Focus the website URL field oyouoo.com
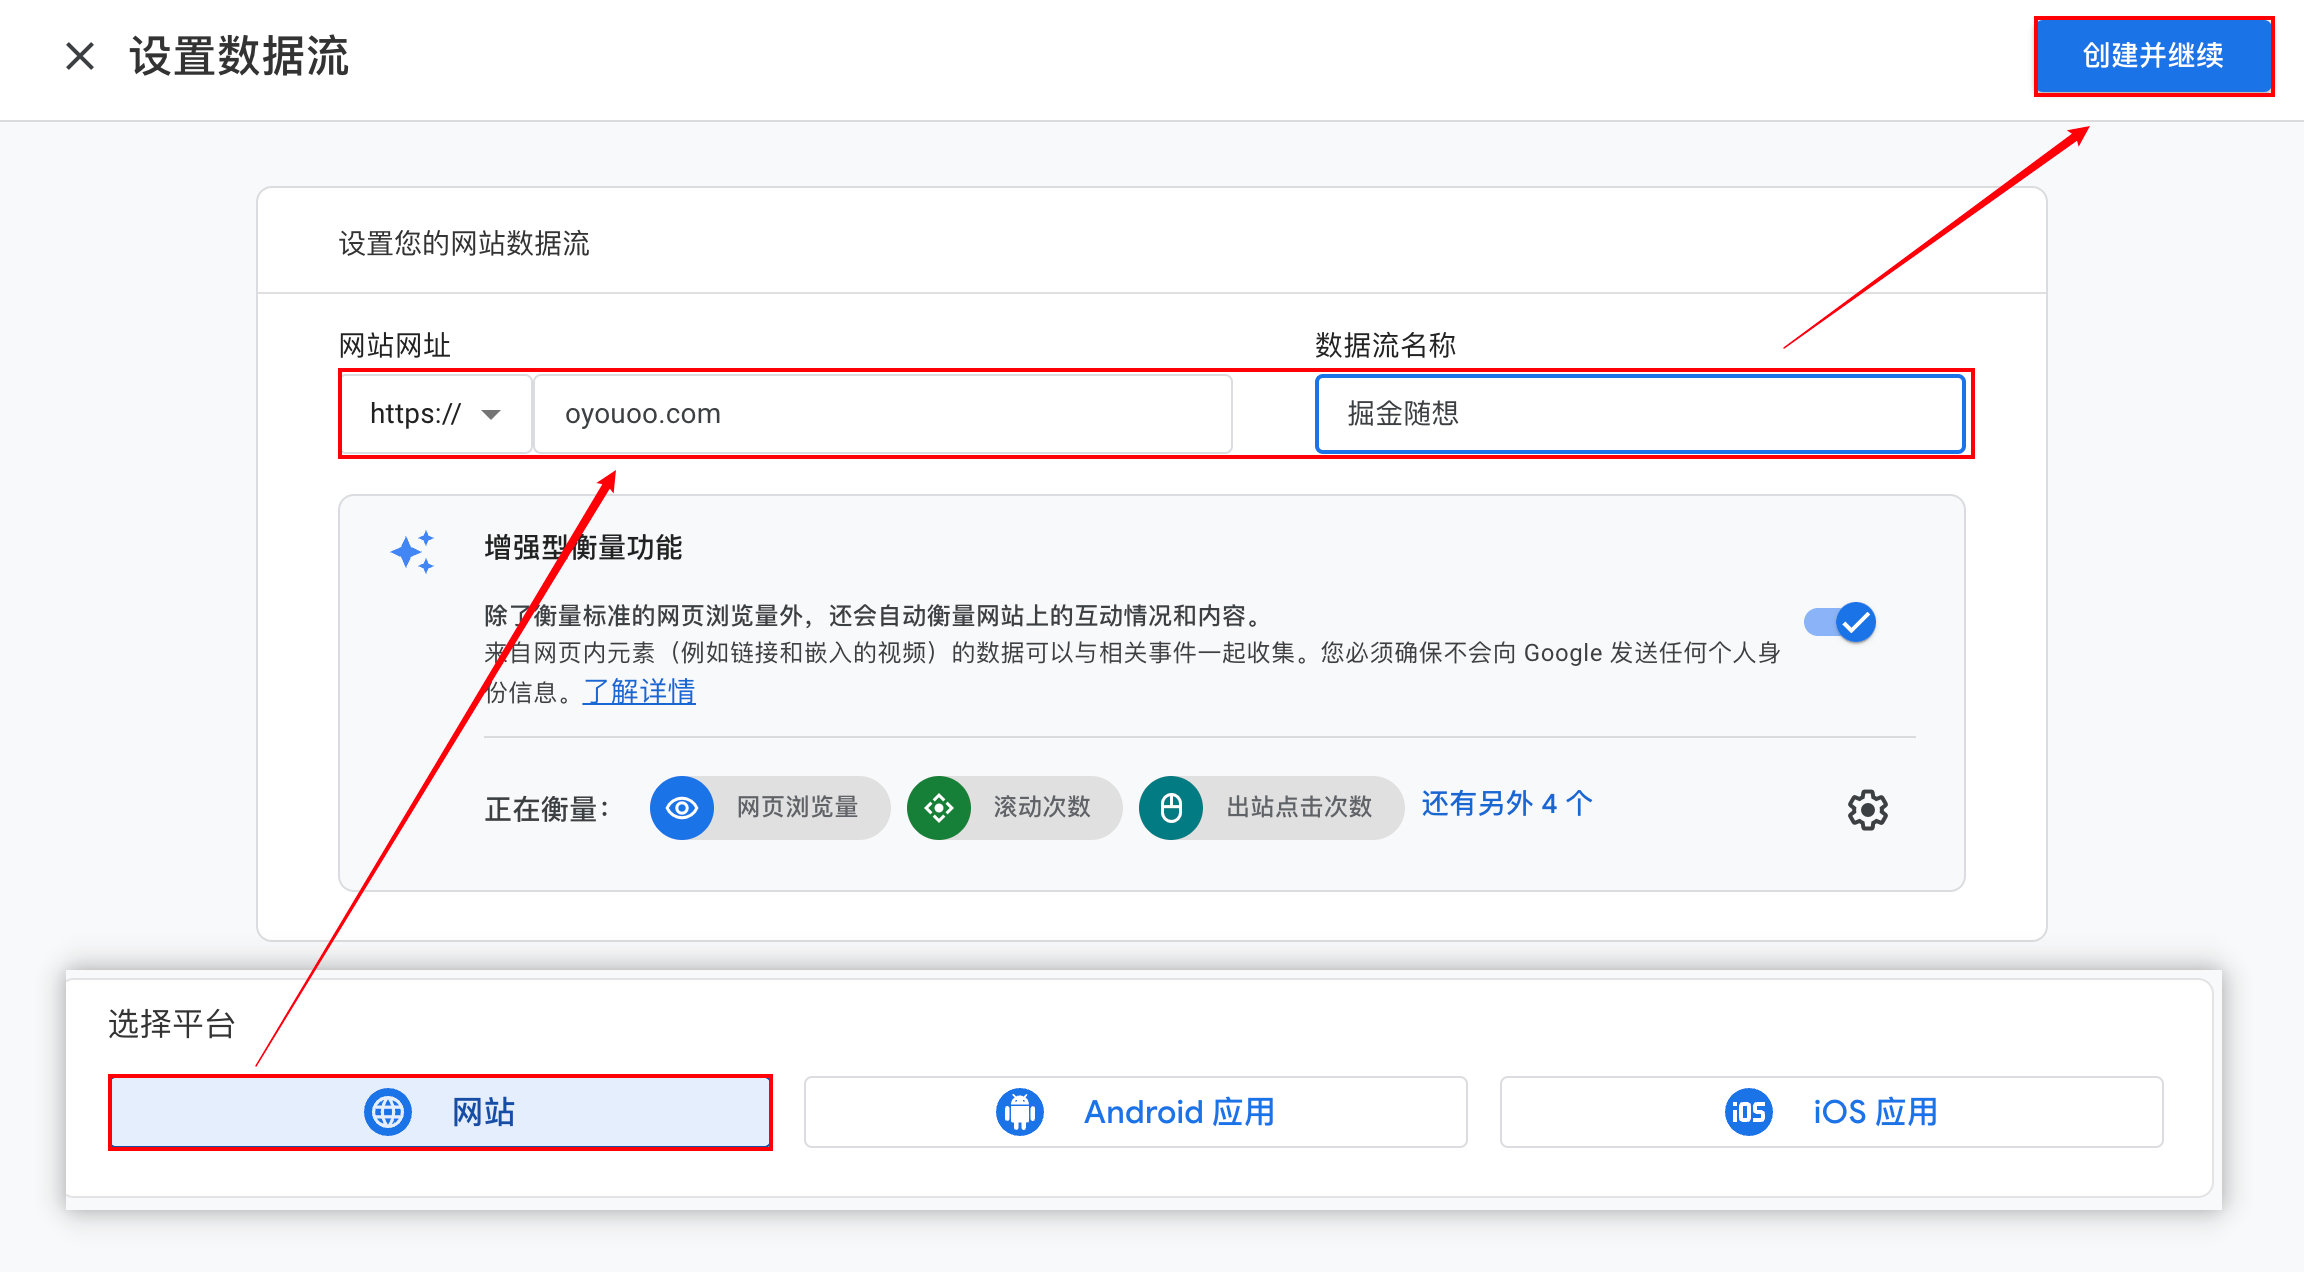Screen dimensions: 2304x1272 pos(883,414)
